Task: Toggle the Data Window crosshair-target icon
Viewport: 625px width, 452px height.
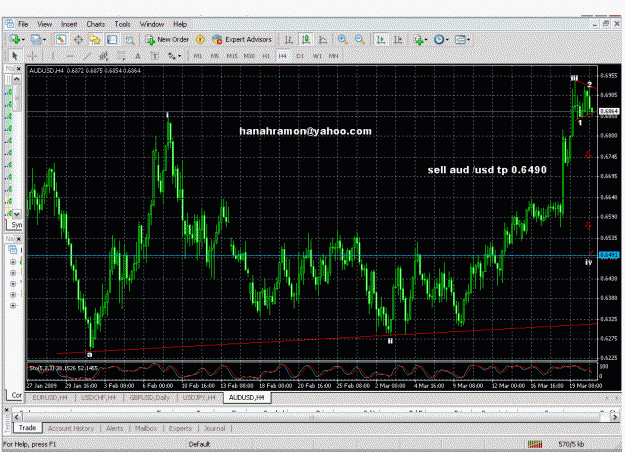Action: pyautogui.click(x=78, y=39)
